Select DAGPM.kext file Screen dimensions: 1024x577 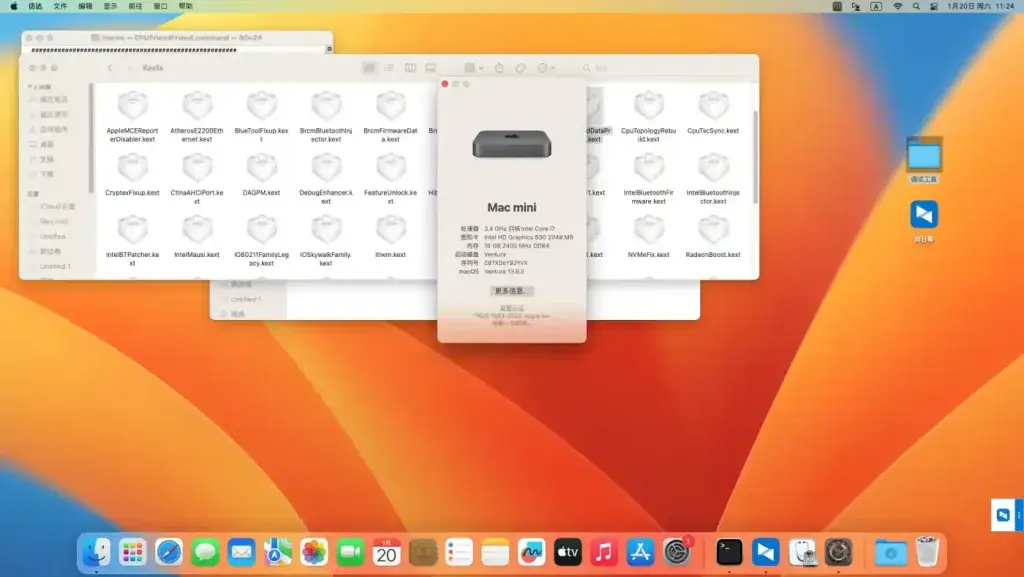[x=261, y=174]
